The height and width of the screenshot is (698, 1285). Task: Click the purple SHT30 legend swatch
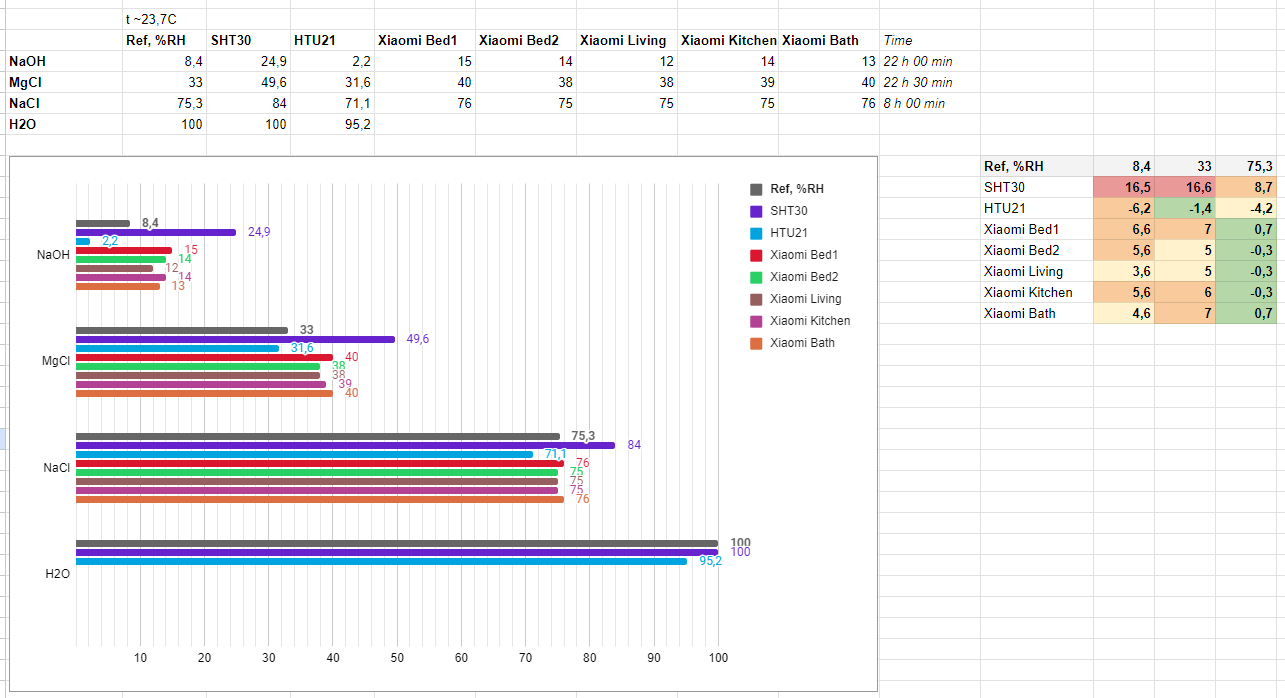[756, 211]
